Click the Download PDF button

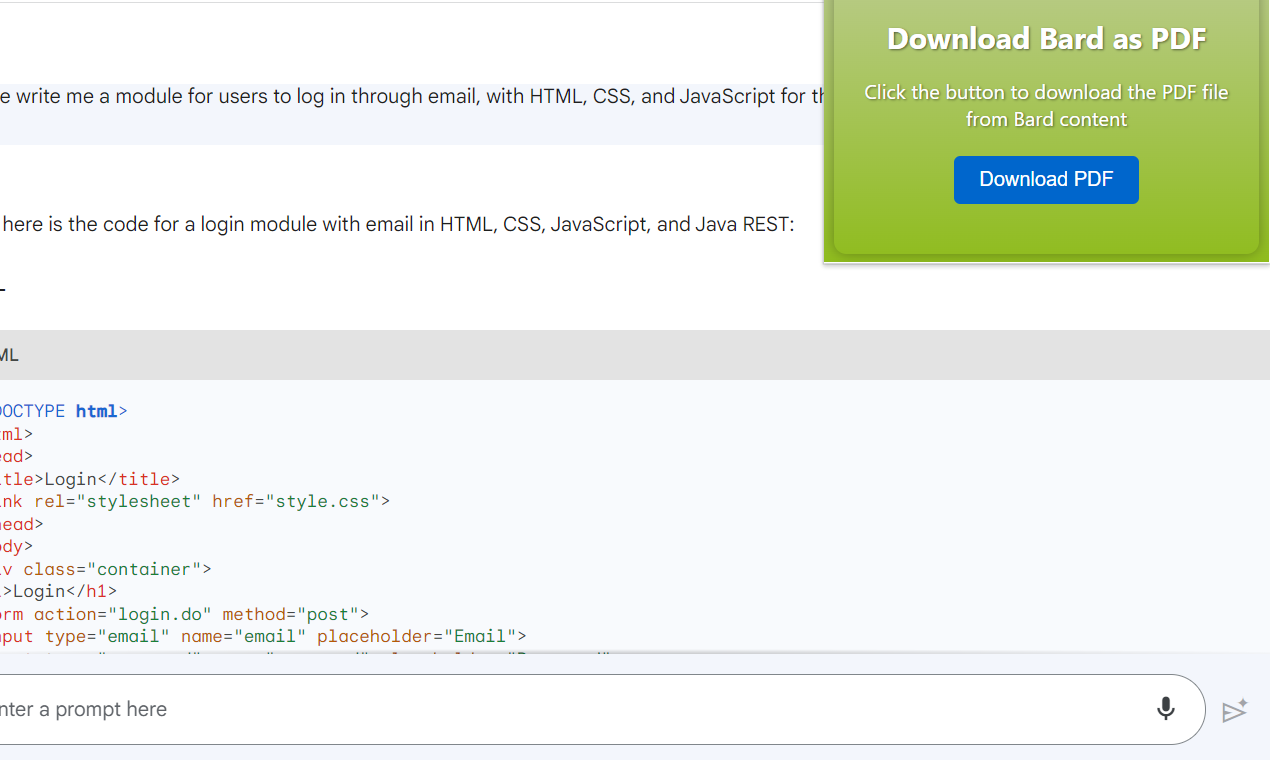[x=1046, y=180]
